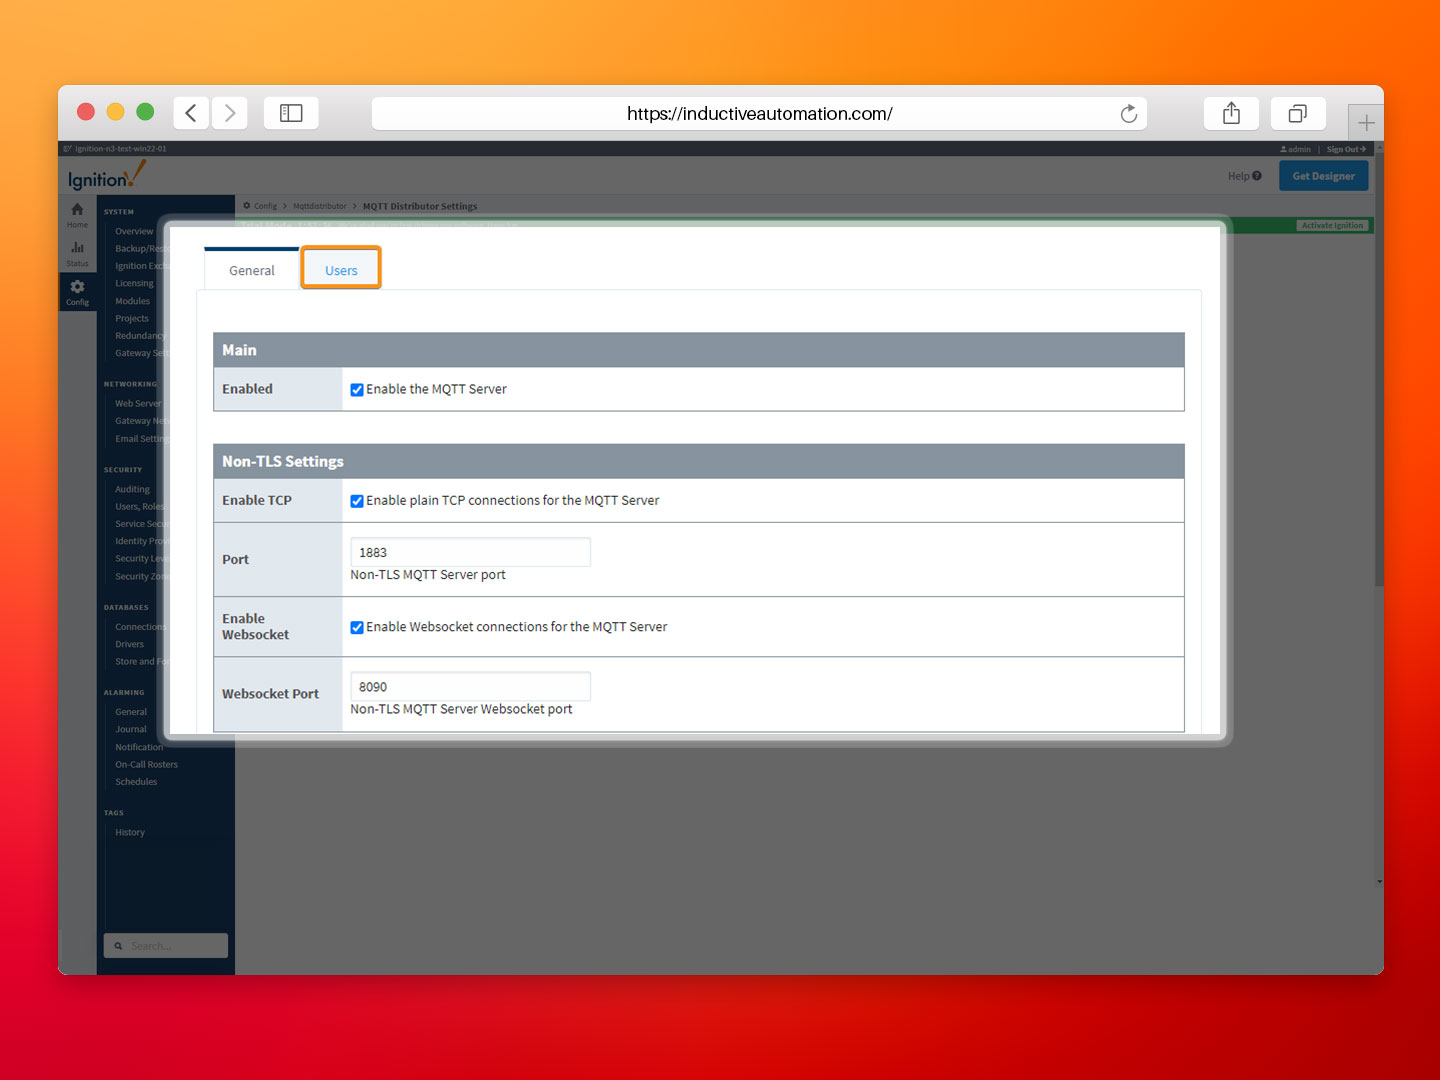Viewport: 1440px width, 1080px height.
Task: Click the Get Designer button
Action: coord(1323,175)
